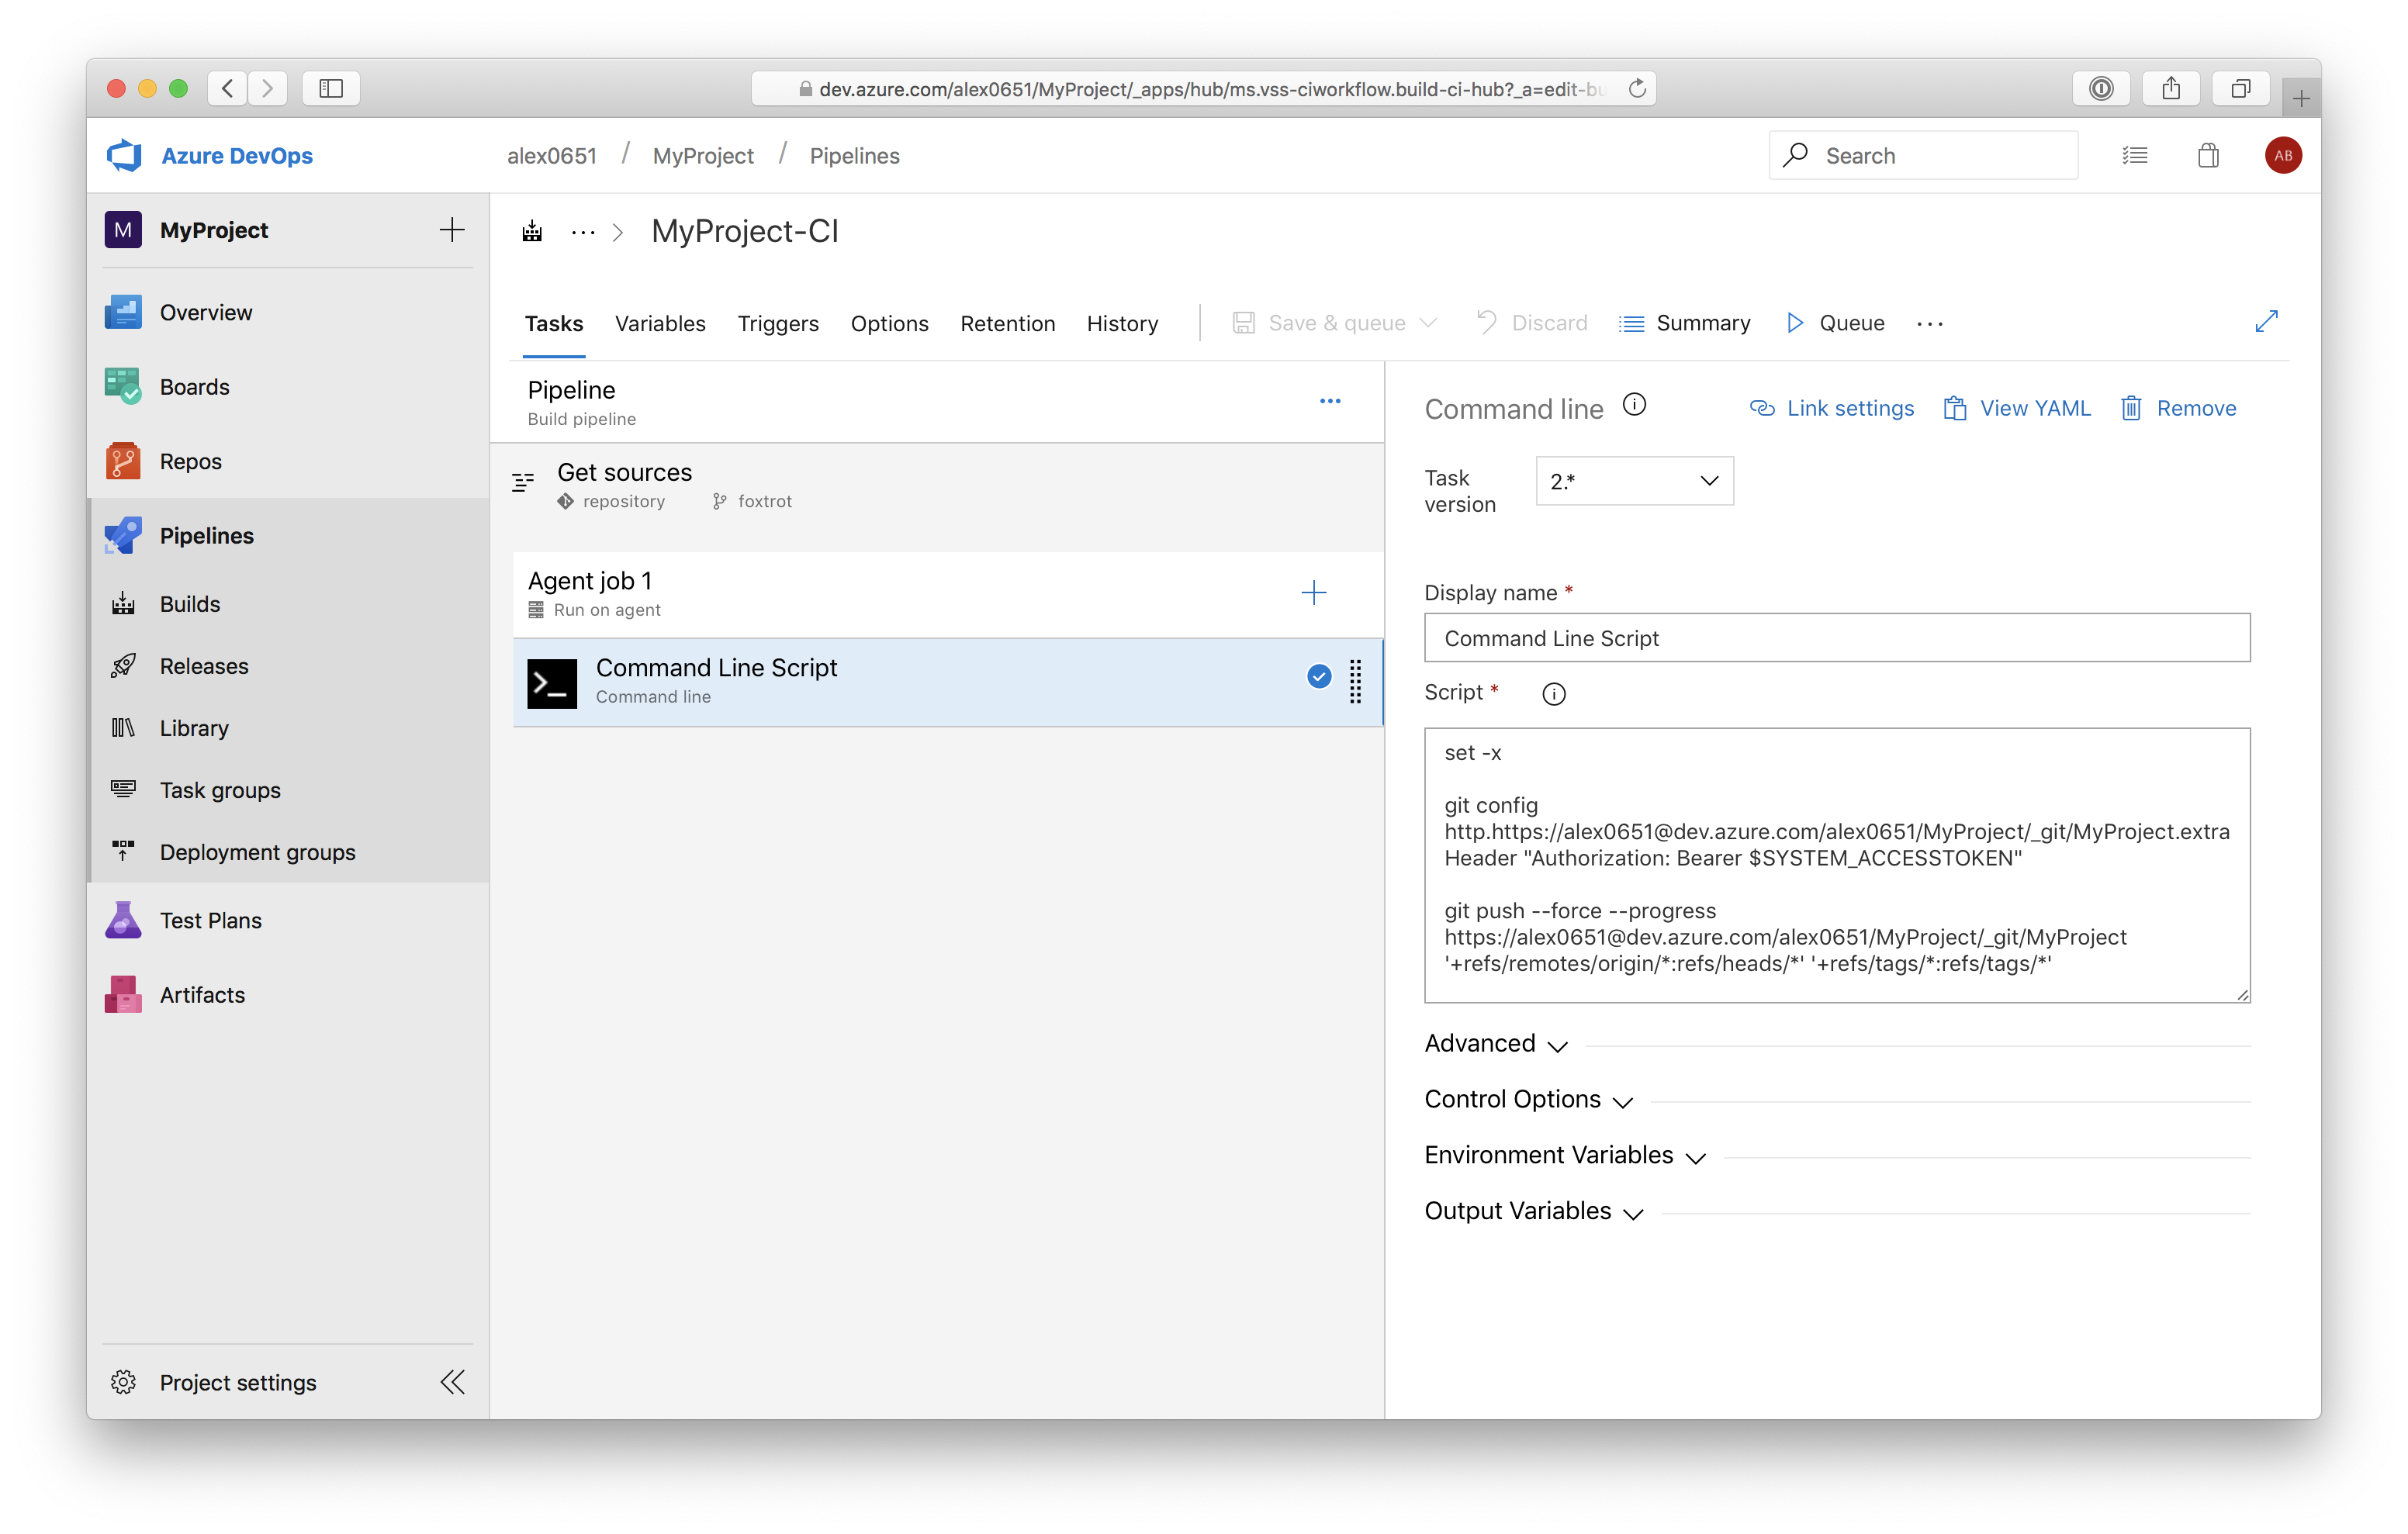Click the Script field info icon

(x=1553, y=694)
